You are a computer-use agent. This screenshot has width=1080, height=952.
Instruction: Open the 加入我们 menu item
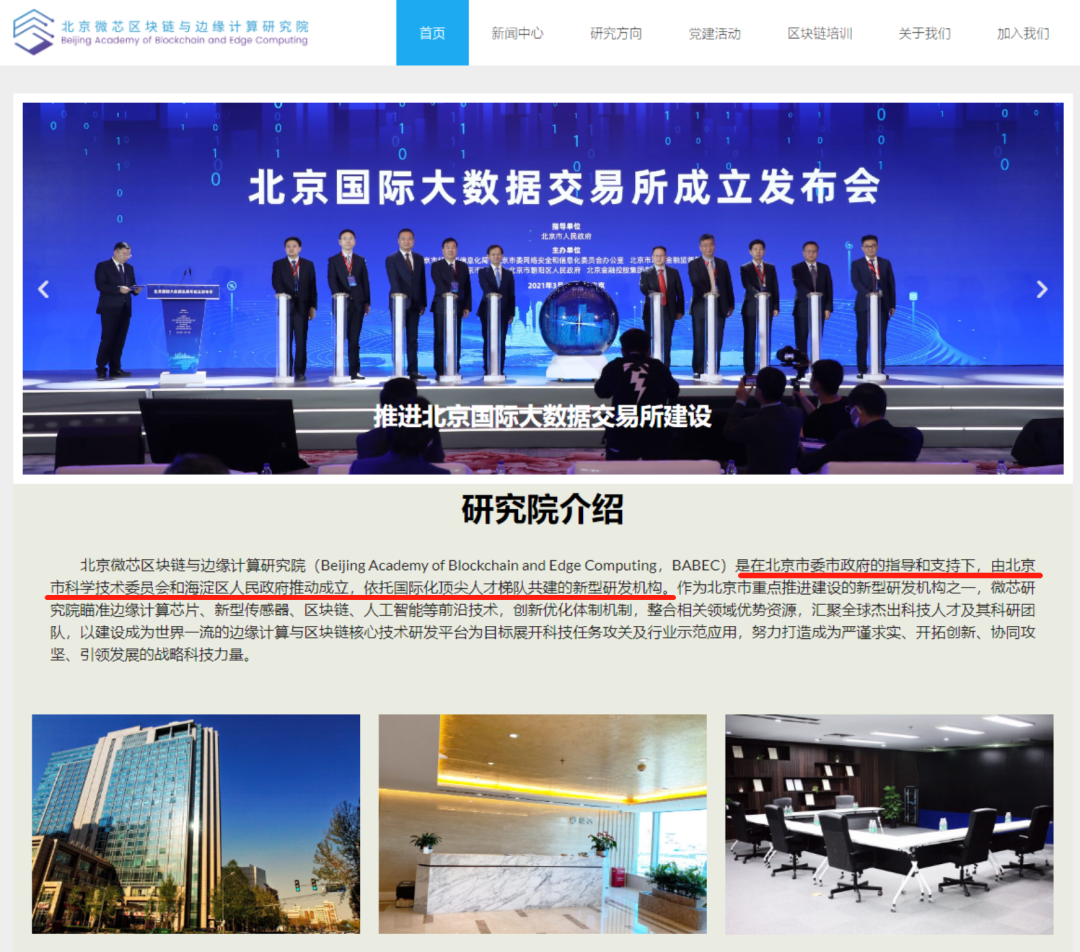coord(1023,33)
